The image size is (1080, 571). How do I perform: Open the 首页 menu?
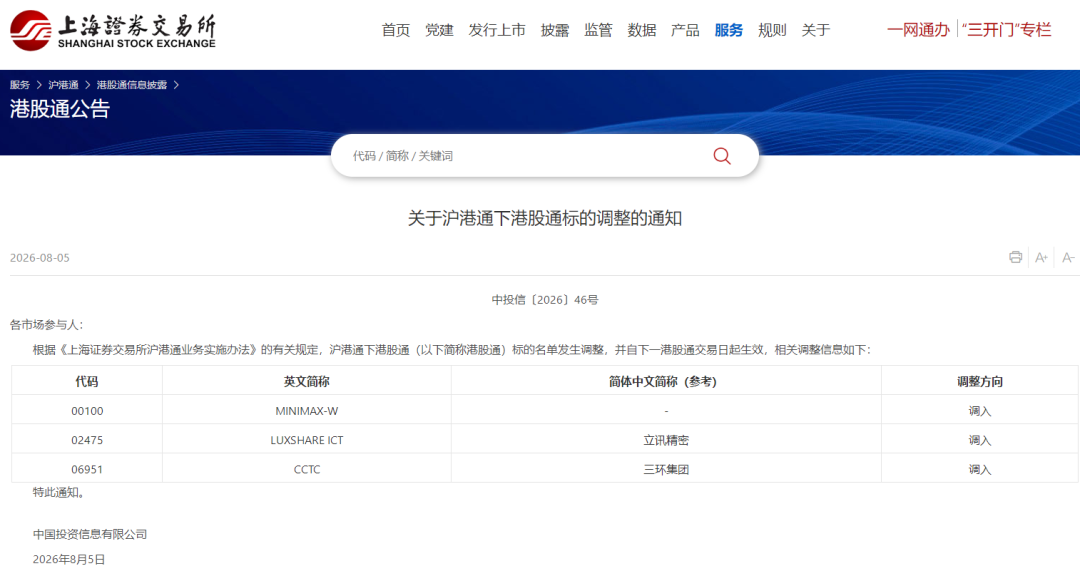[x=396, y=30]
